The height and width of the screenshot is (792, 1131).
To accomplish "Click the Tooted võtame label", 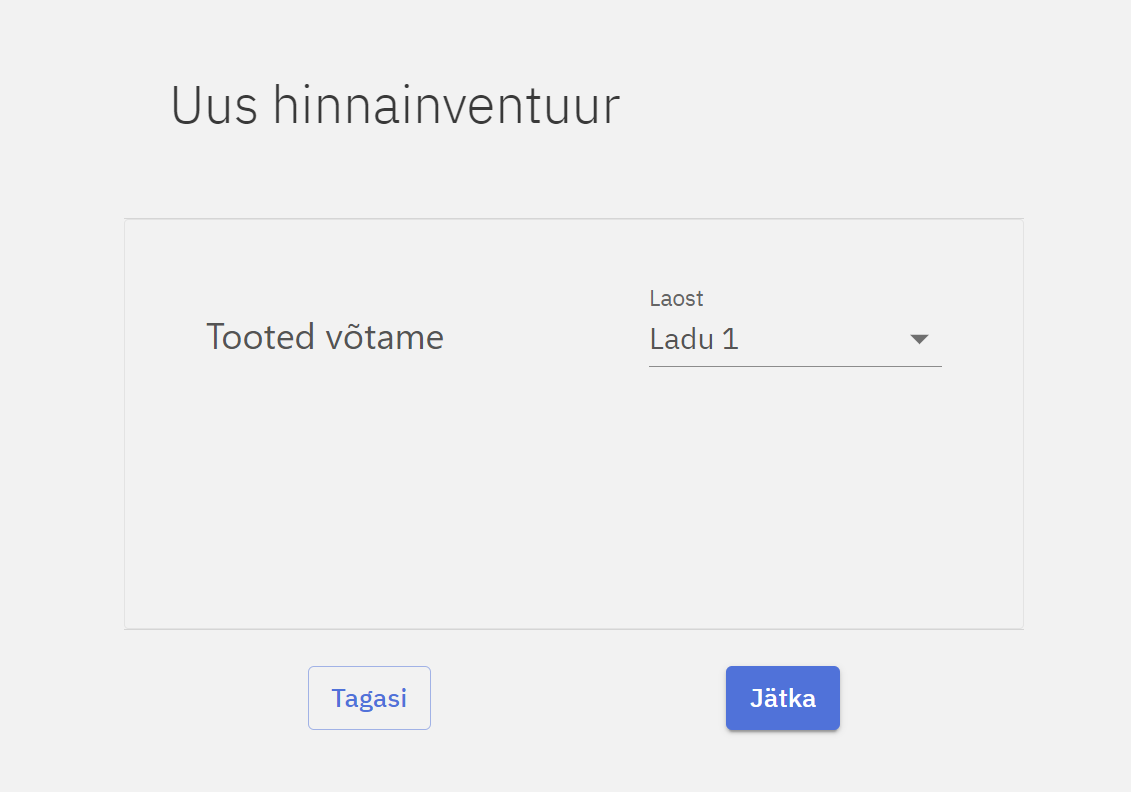I will click(324, 337).
